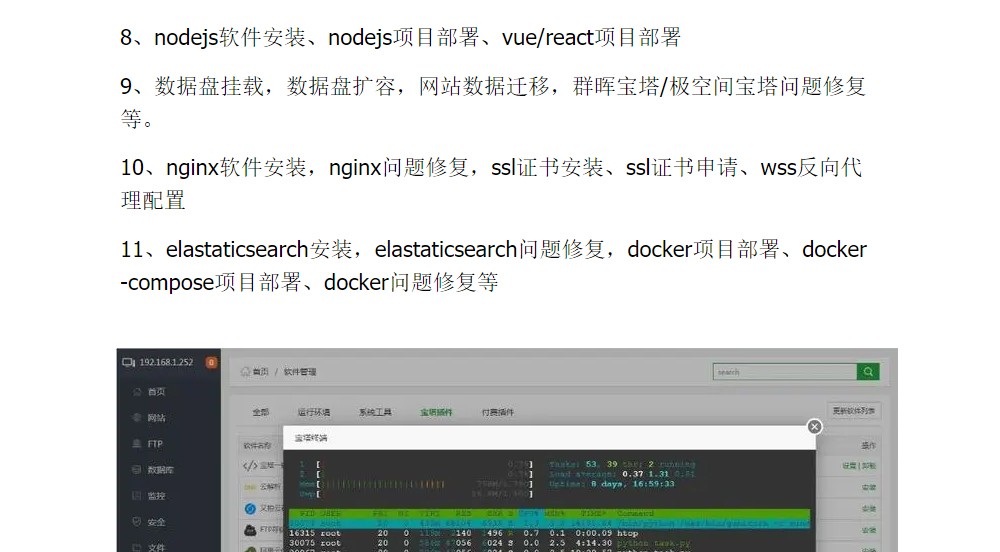Open 安全 in the left sidebar

pyautogui.click(x=156, y=522)
